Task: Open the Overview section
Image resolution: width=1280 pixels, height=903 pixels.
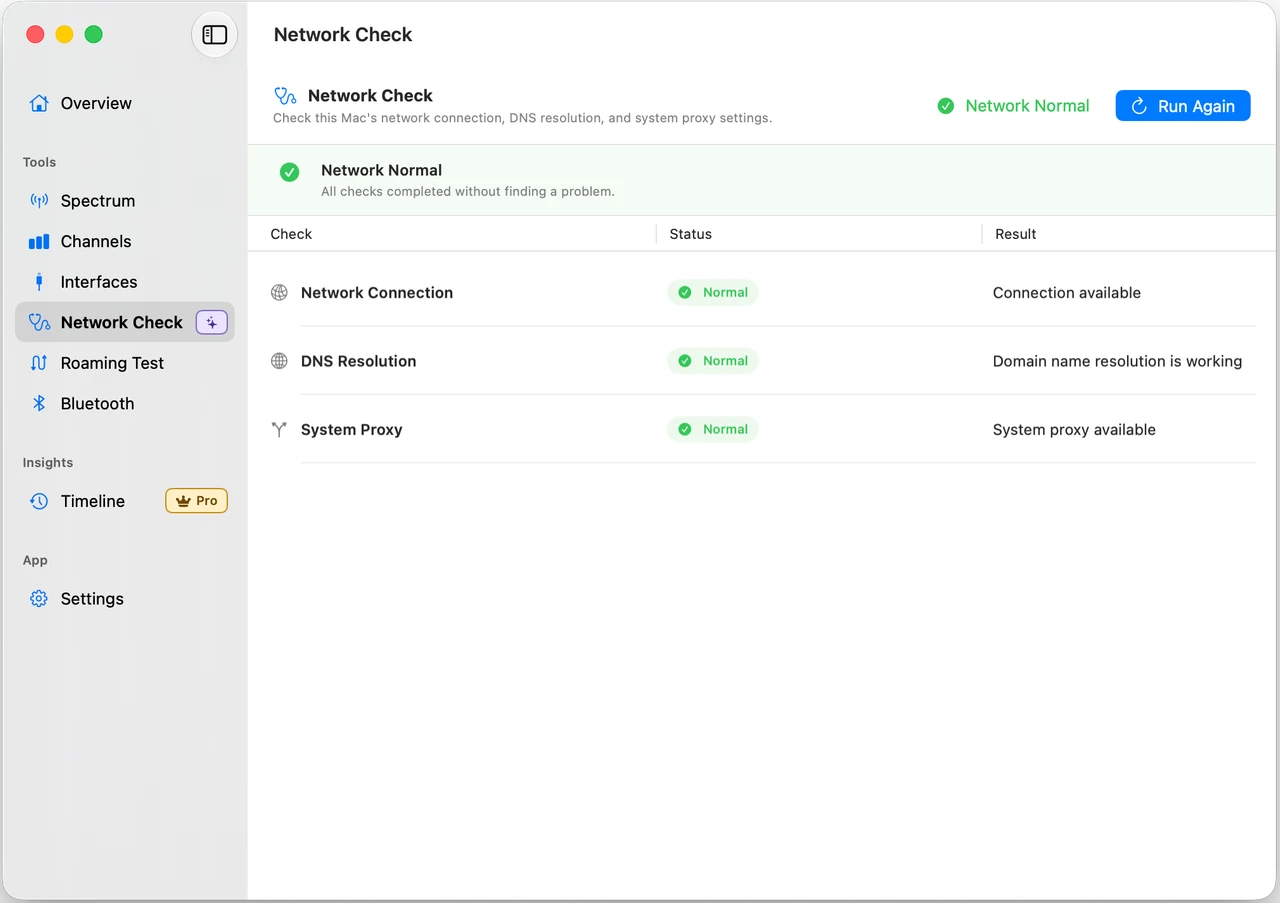Action: click(x=125, y=103)
